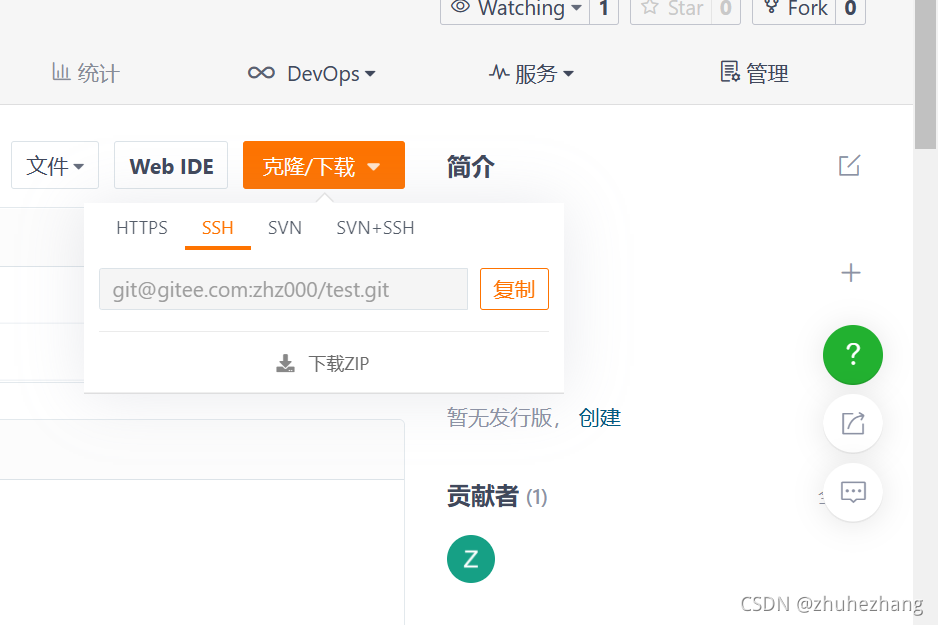Open the Watching dropdown
Image resolution: width=938 pixels, height=625 pixels.
[515, 9]
